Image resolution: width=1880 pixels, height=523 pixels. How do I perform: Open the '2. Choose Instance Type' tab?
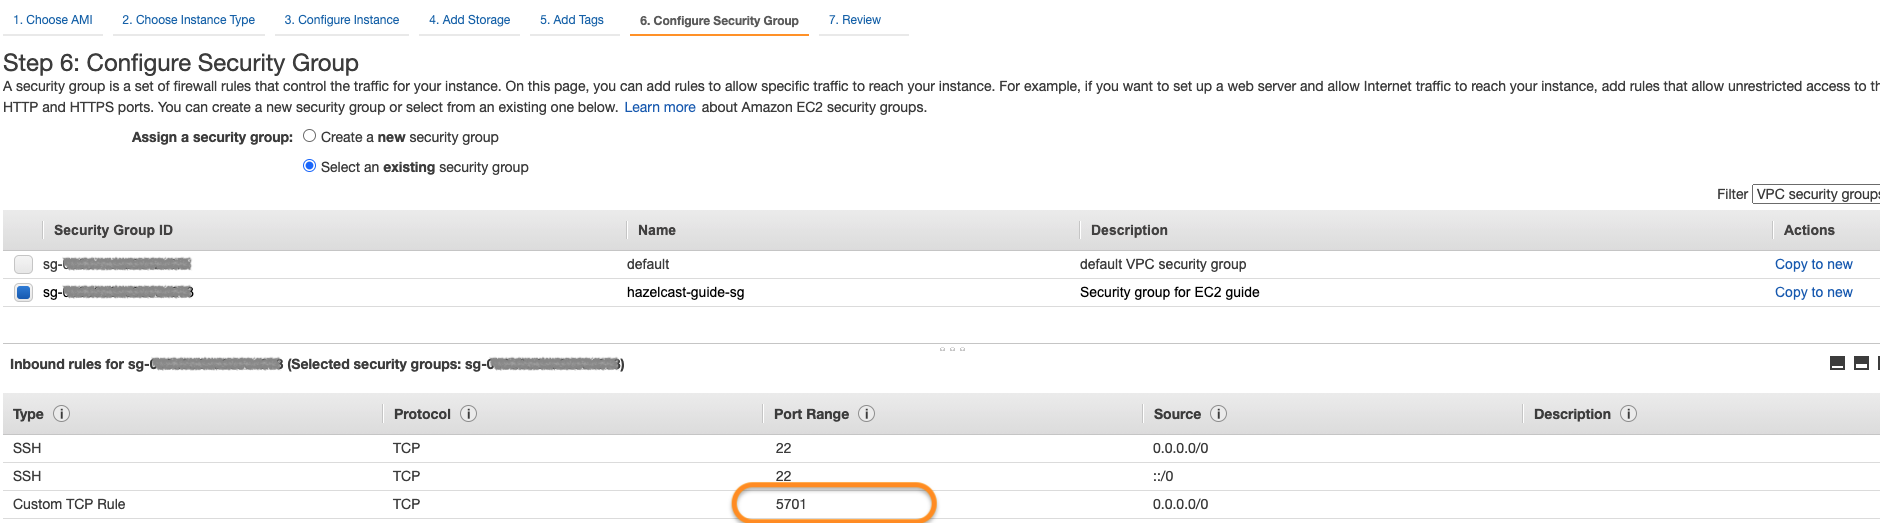(188, 20)
